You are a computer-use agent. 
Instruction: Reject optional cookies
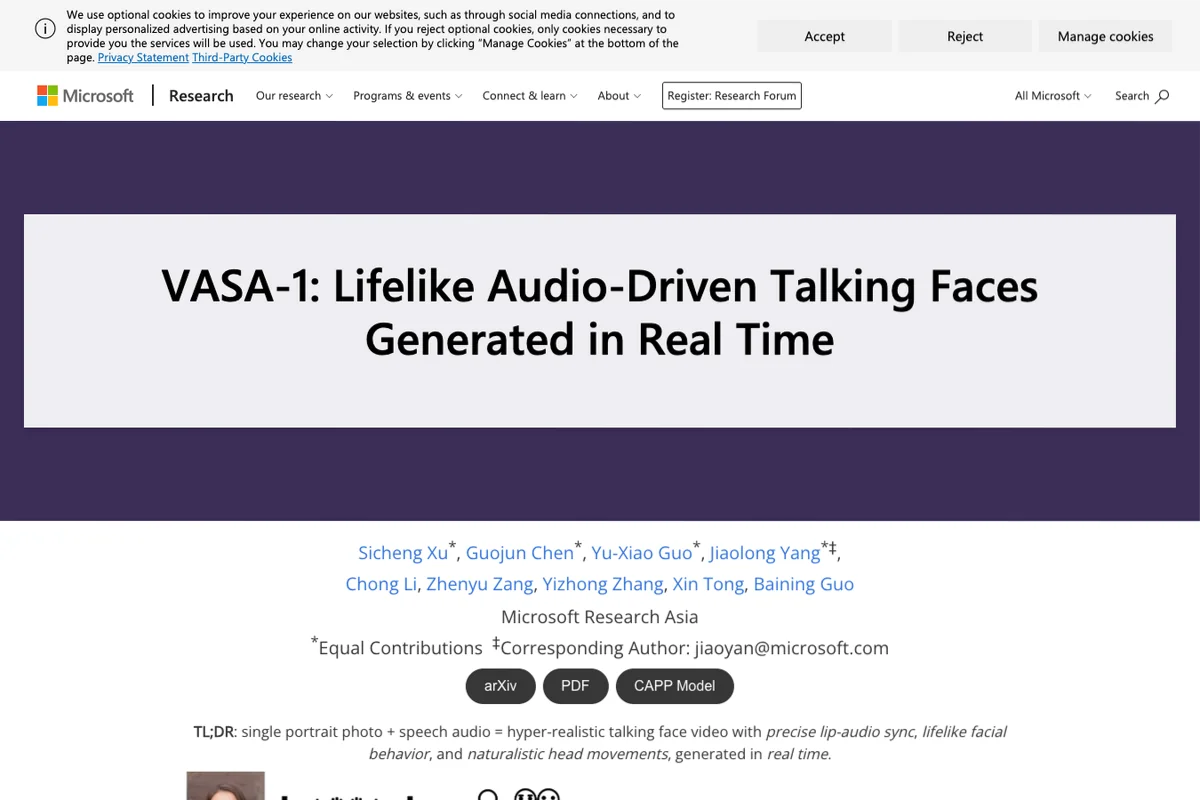point(965,36)
